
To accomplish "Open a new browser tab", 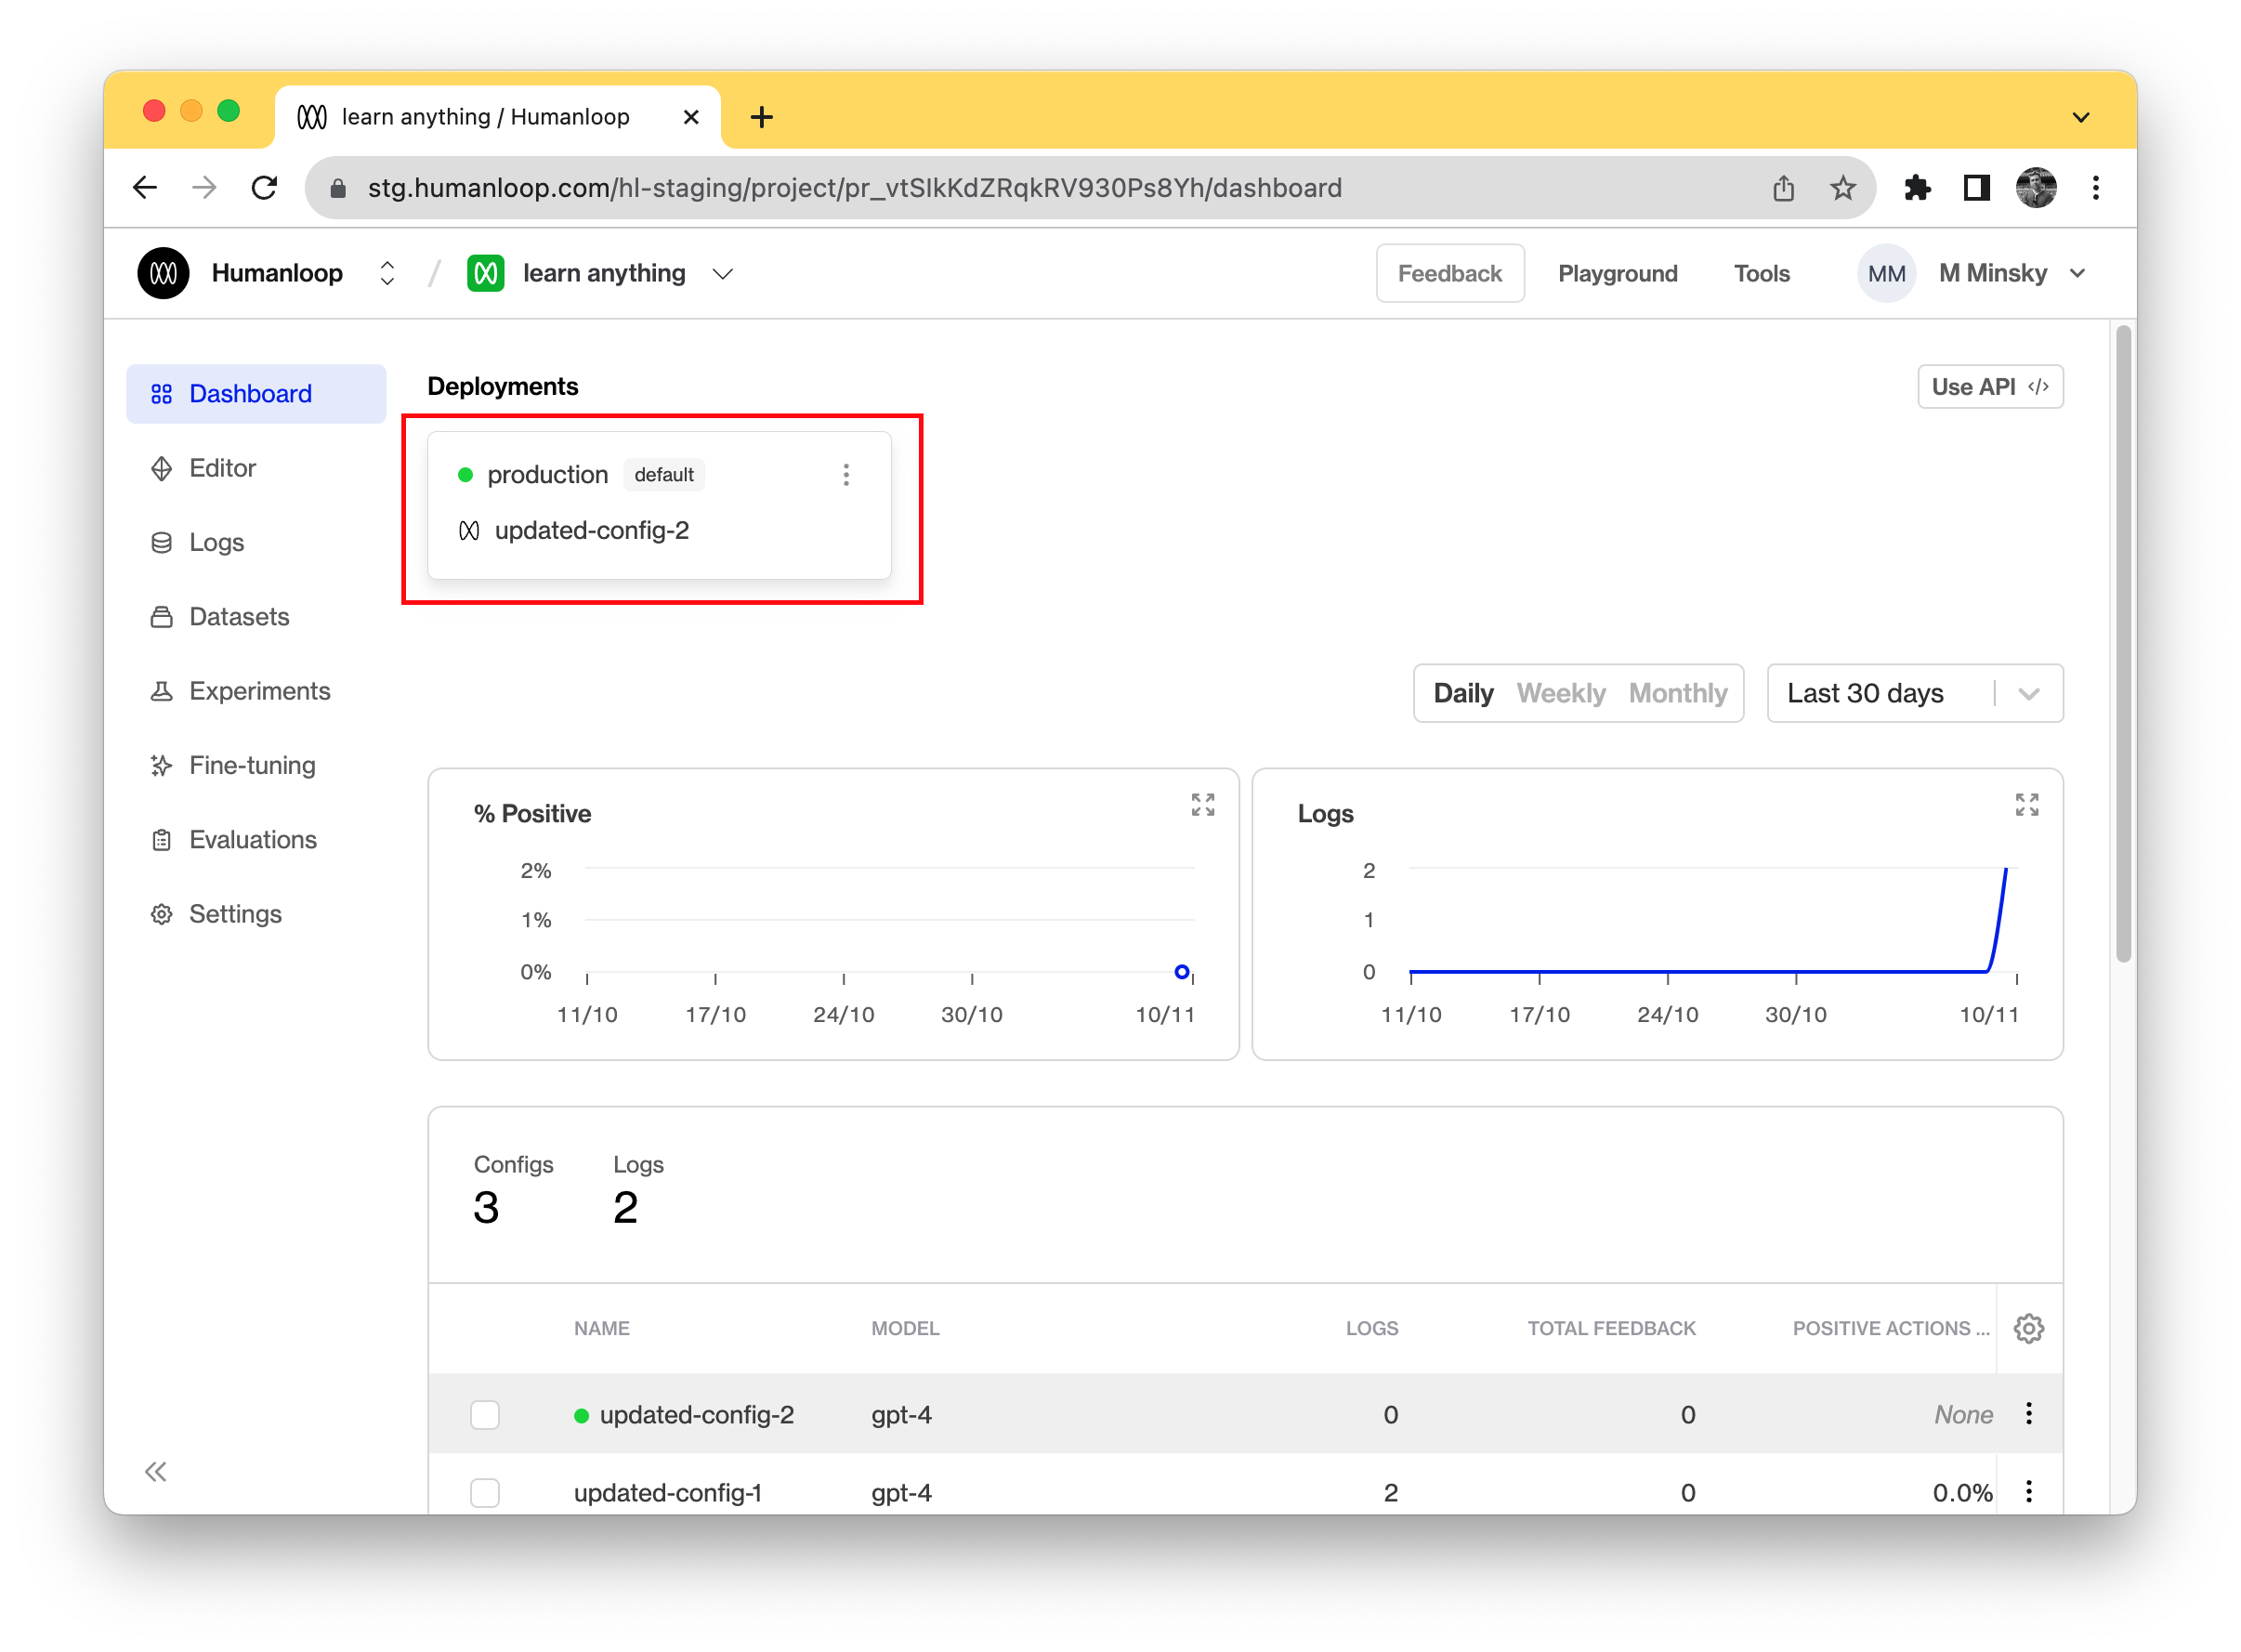I will [761, 117].
